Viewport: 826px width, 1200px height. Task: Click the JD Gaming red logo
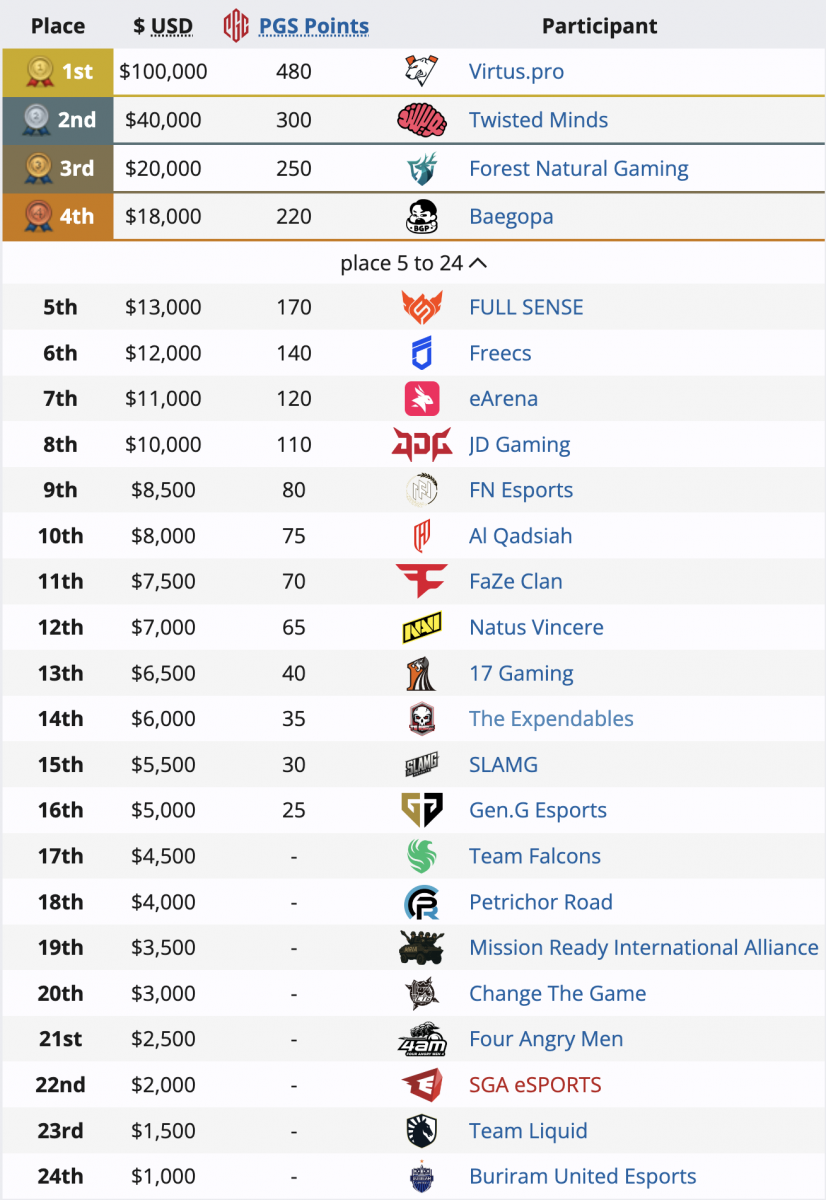click(421, 445)
